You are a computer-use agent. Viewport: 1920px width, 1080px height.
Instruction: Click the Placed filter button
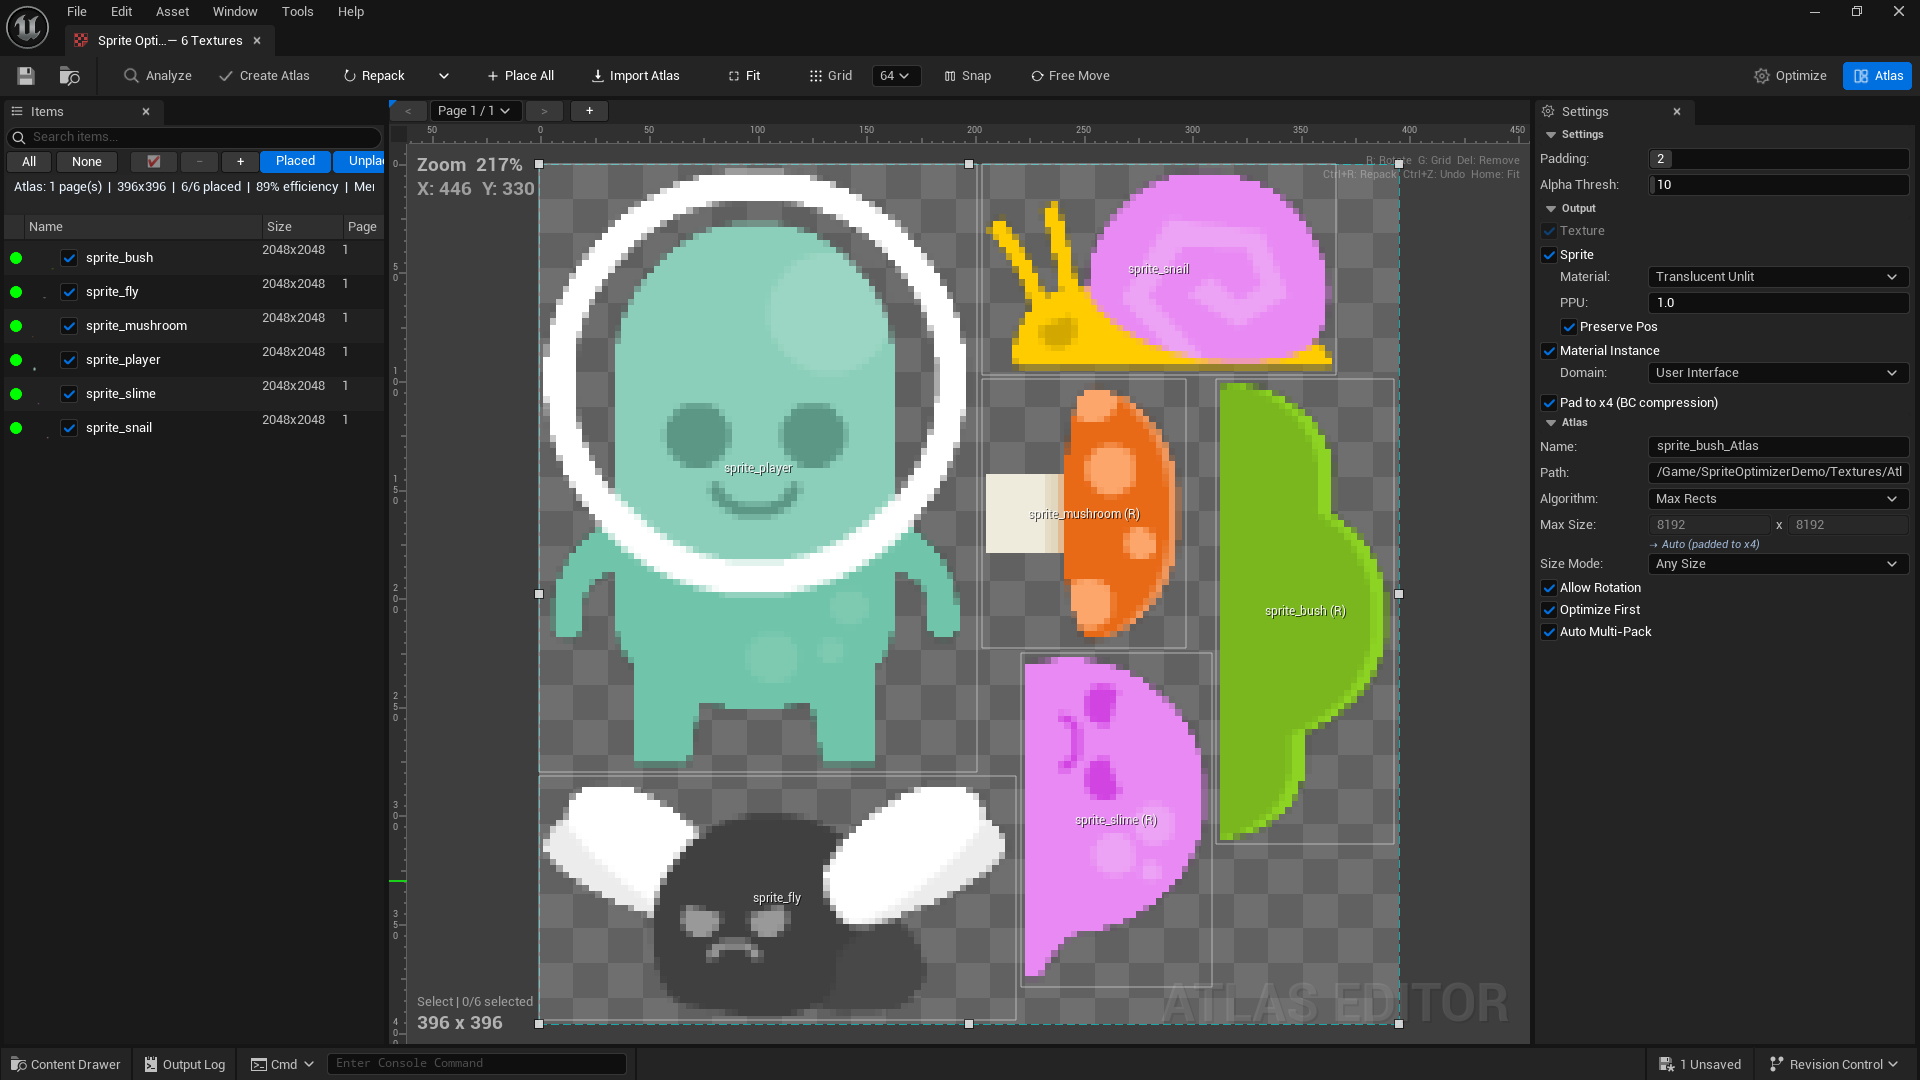pos(294,161)
